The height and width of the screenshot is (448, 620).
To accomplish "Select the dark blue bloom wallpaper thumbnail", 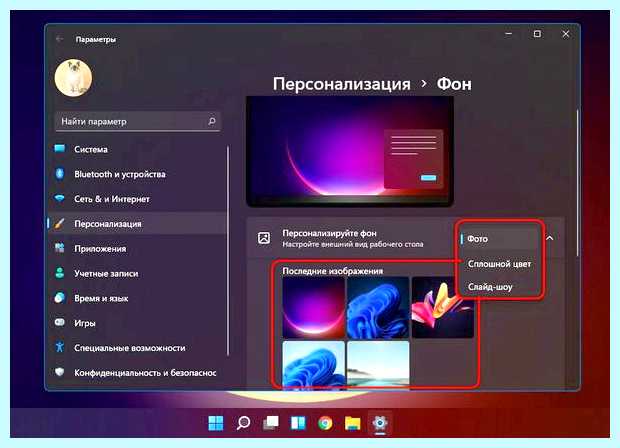I will point(378,308).
